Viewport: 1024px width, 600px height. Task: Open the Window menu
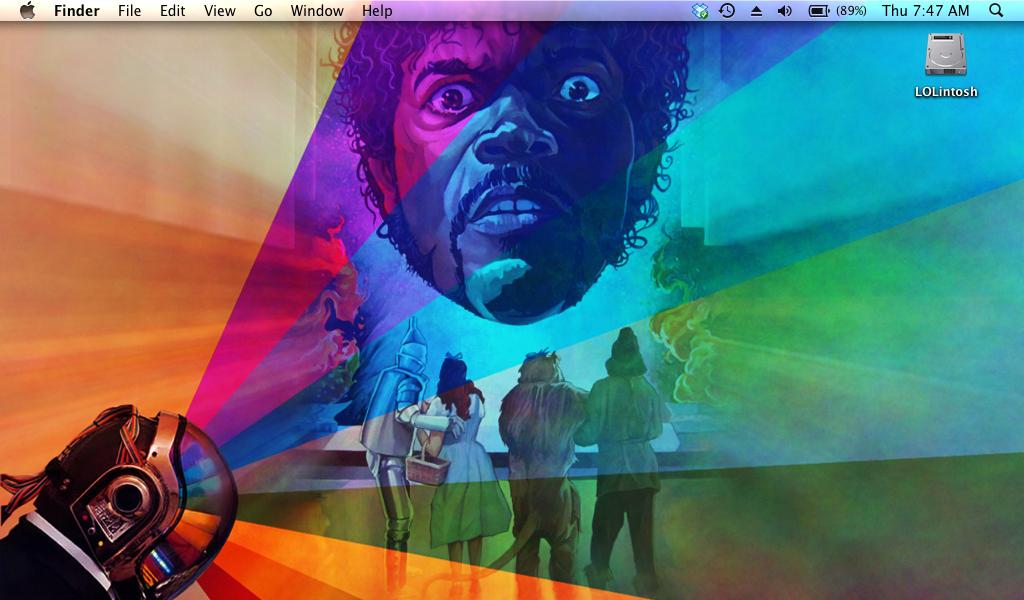(317, 10)
